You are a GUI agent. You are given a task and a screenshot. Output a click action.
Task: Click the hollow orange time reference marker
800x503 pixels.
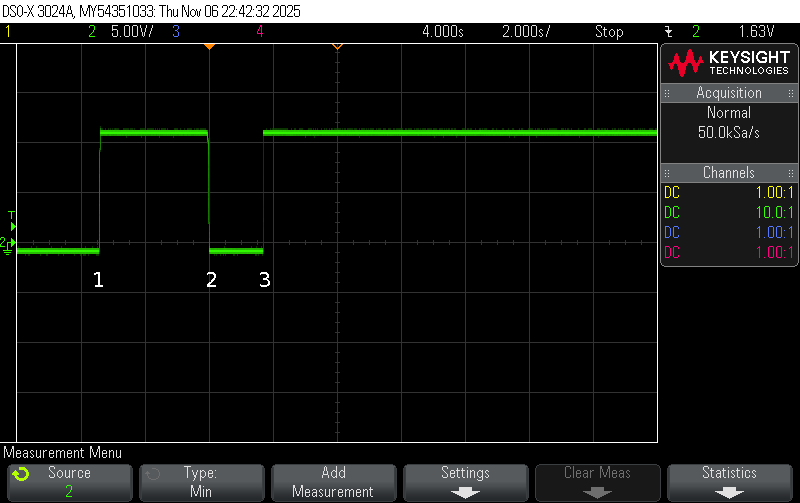click(x=337, y=46)
